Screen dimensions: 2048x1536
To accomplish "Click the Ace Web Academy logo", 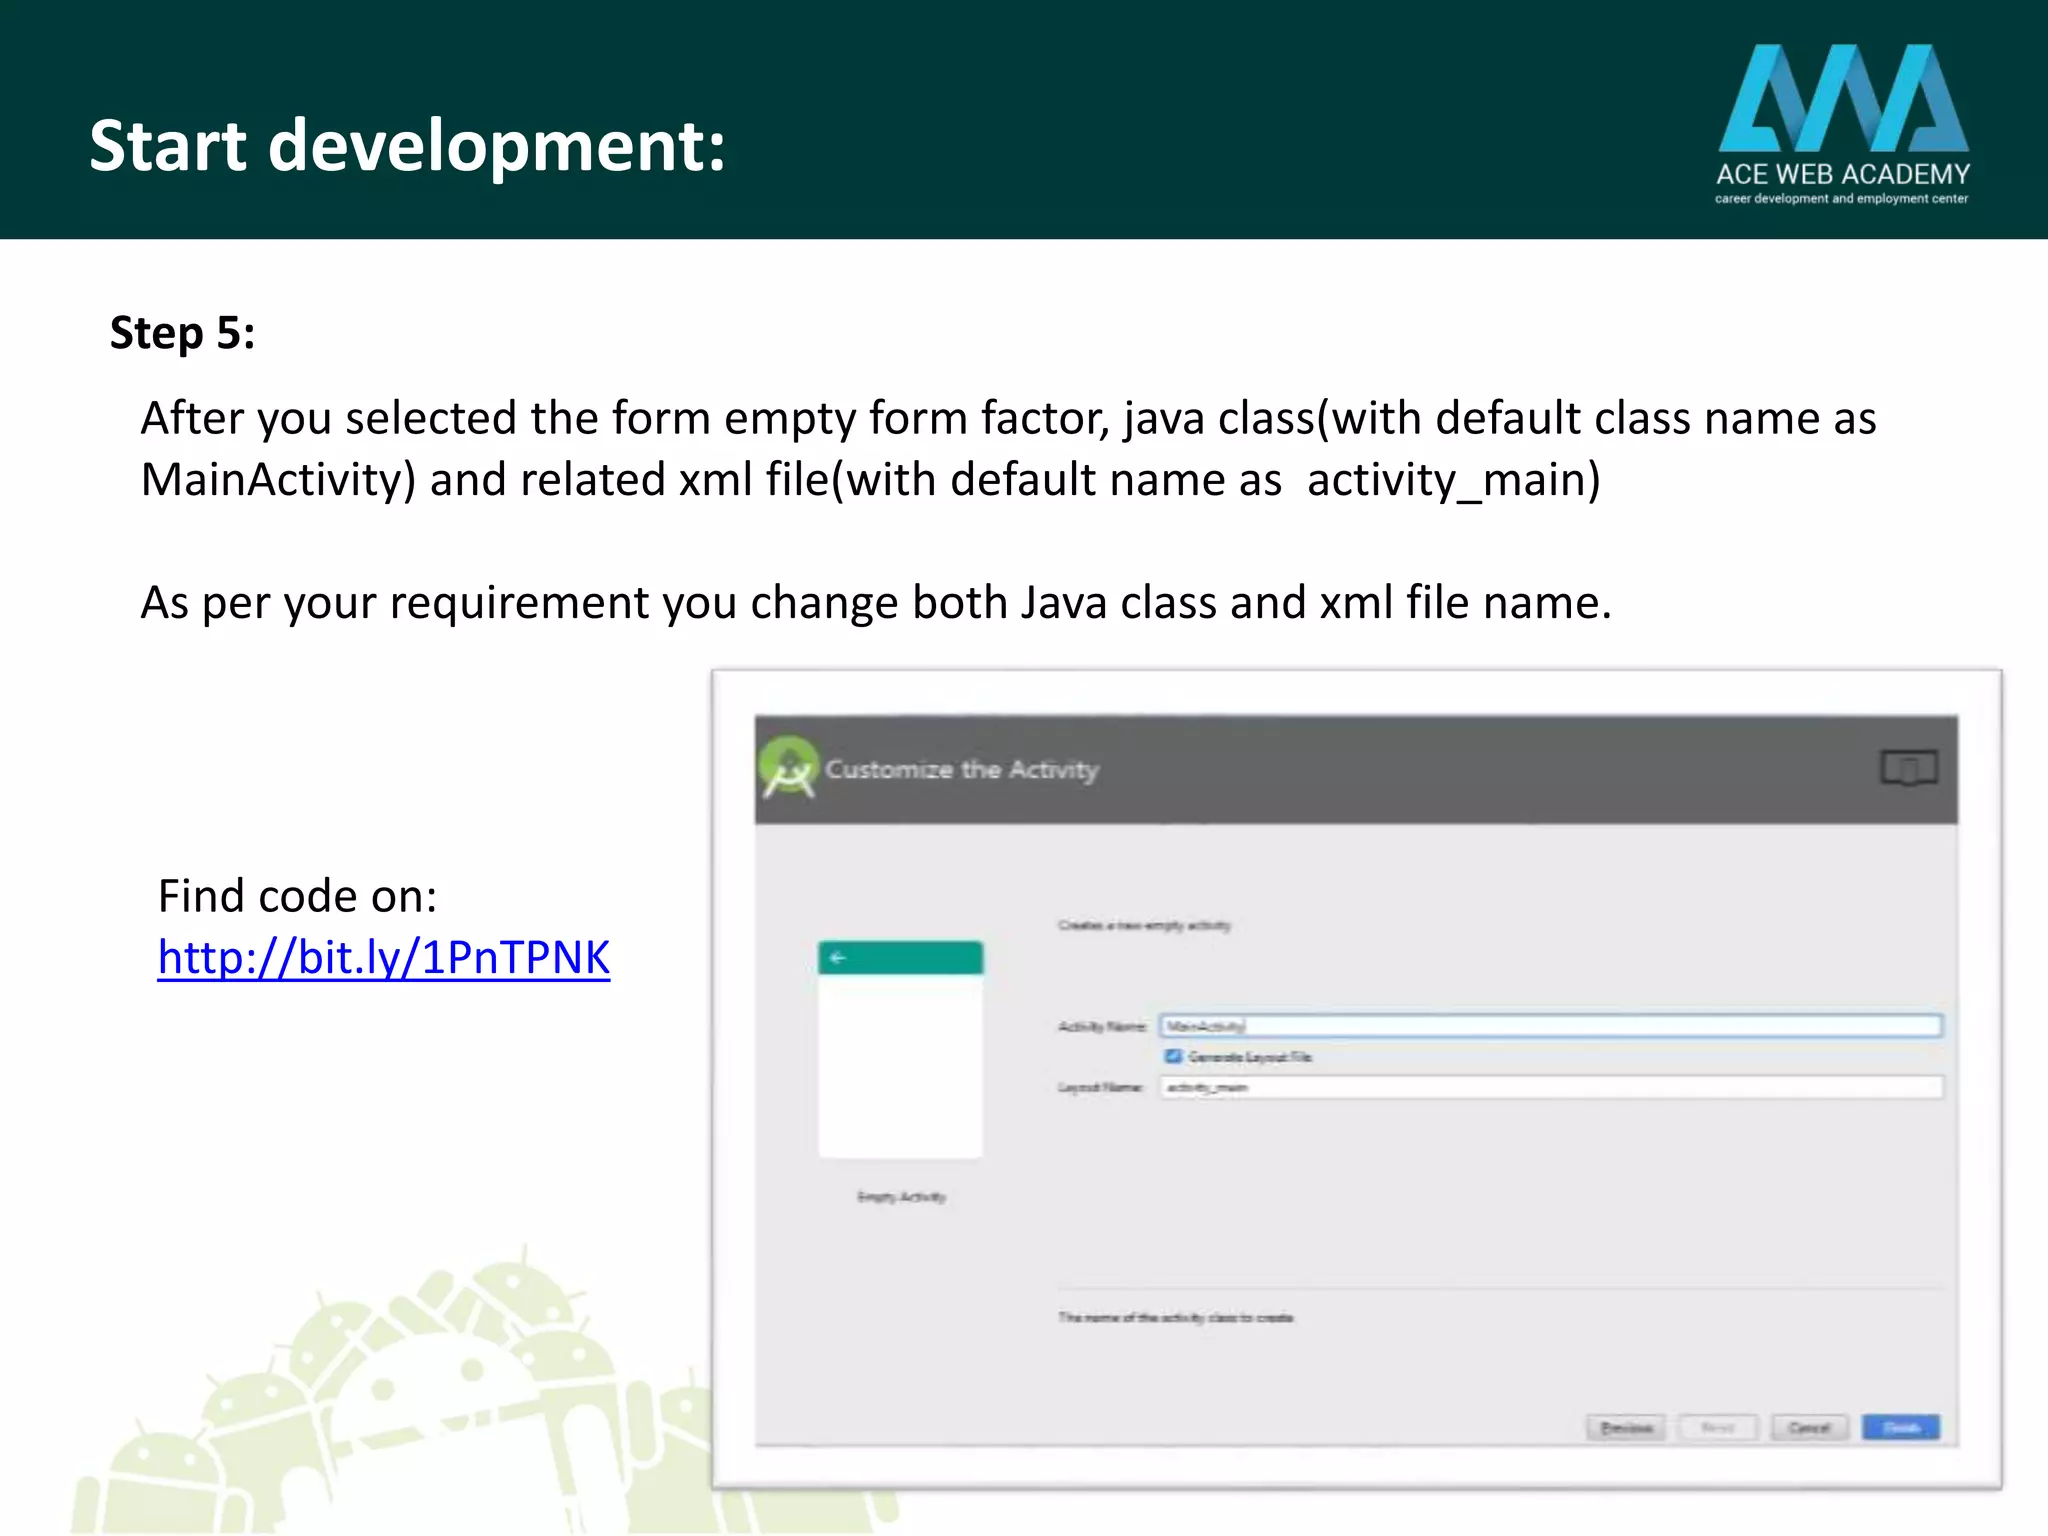I will (x=1843, y=124).
